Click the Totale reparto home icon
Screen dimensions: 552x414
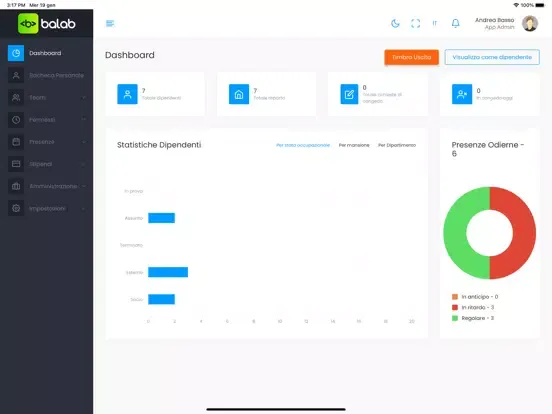pyautogui.click(x=239, y=94)
